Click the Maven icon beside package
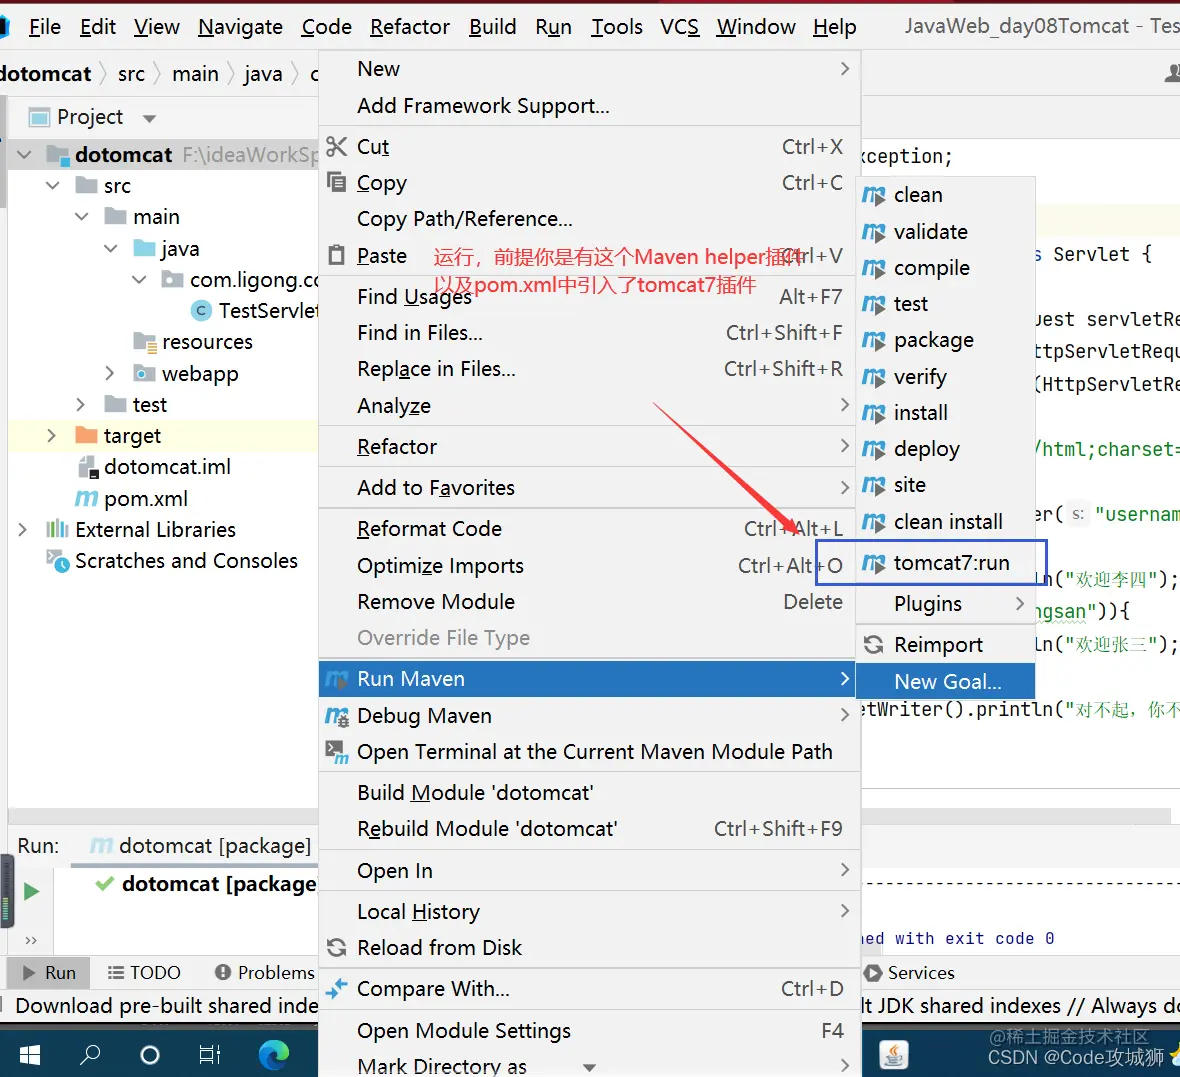 (873, 340)
